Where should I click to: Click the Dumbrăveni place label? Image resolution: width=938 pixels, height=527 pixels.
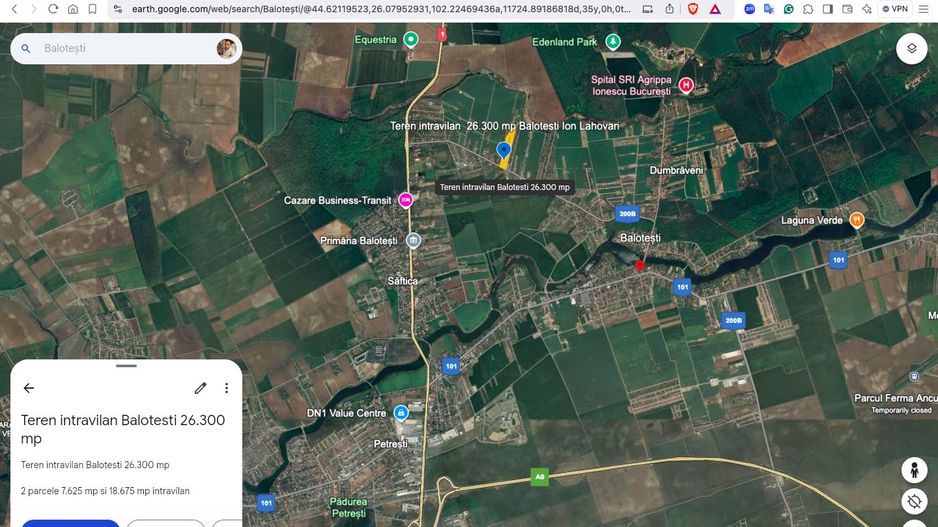(x=676, y=170)
